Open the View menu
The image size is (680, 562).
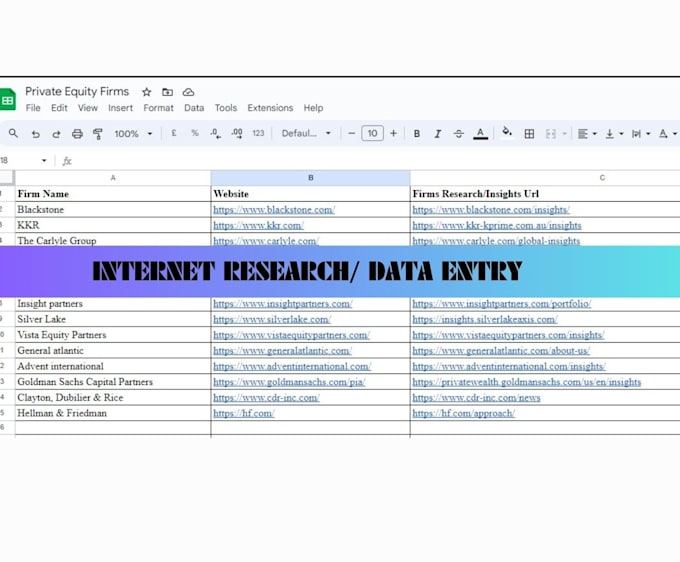88,108
